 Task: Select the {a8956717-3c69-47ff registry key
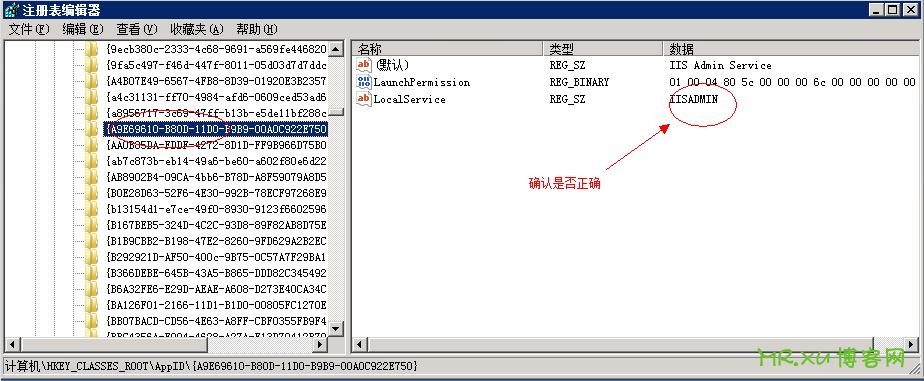point(216,112)
